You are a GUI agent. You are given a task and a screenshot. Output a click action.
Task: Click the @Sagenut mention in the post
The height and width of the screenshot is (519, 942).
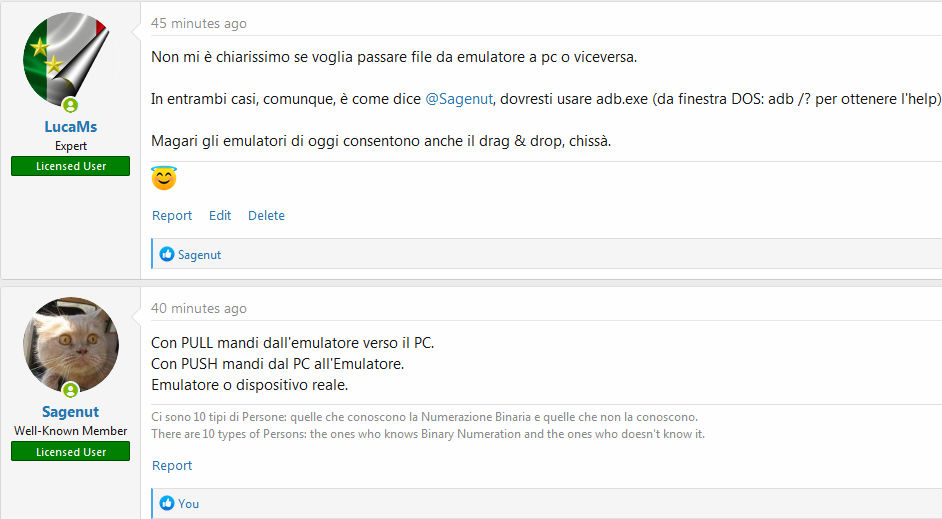click(x=459, y=99)
